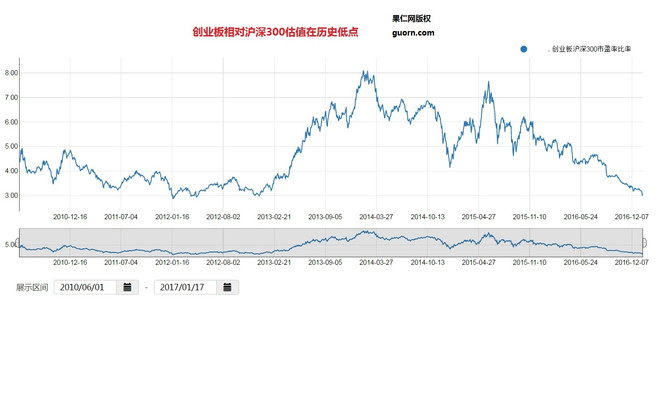Click the 8.00 y-axis value label
Screen dimensions: 660x401
coord(11,73)
